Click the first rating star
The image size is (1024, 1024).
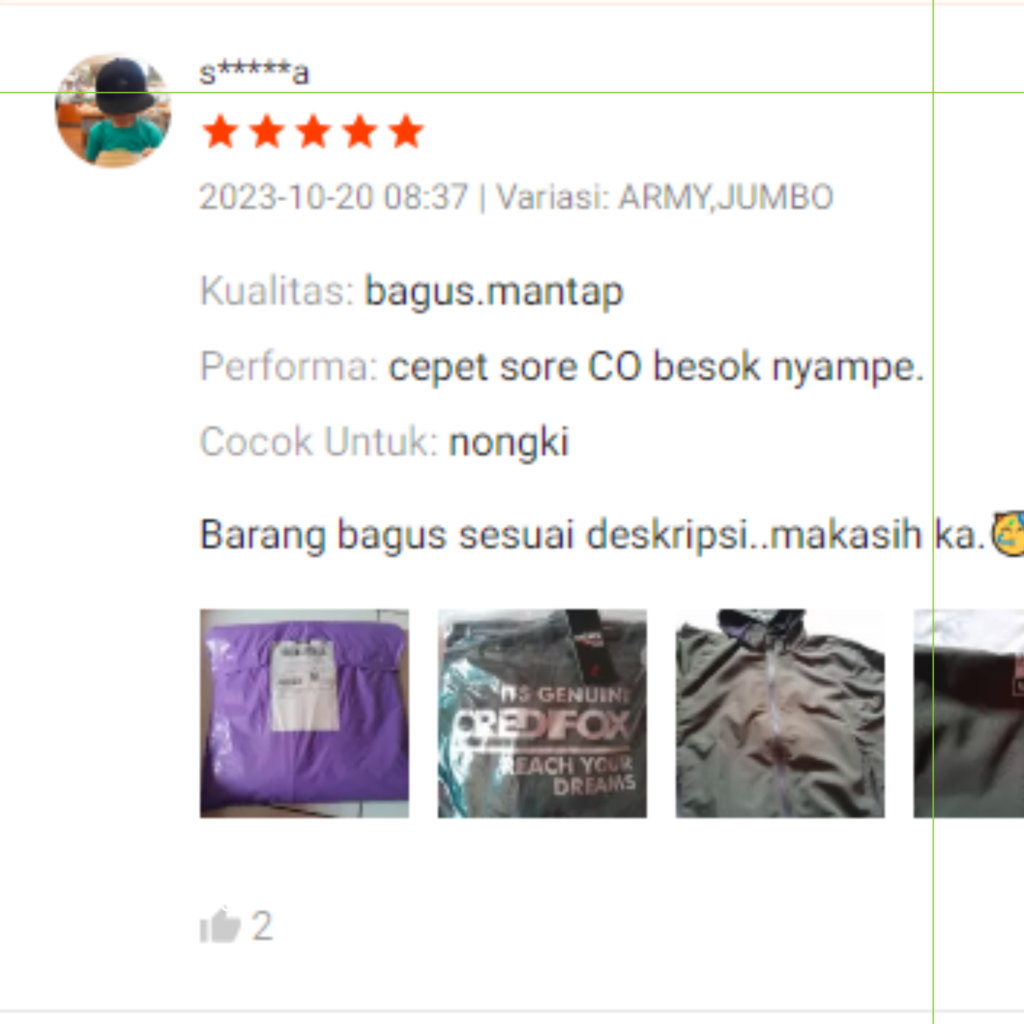point(220,131)
